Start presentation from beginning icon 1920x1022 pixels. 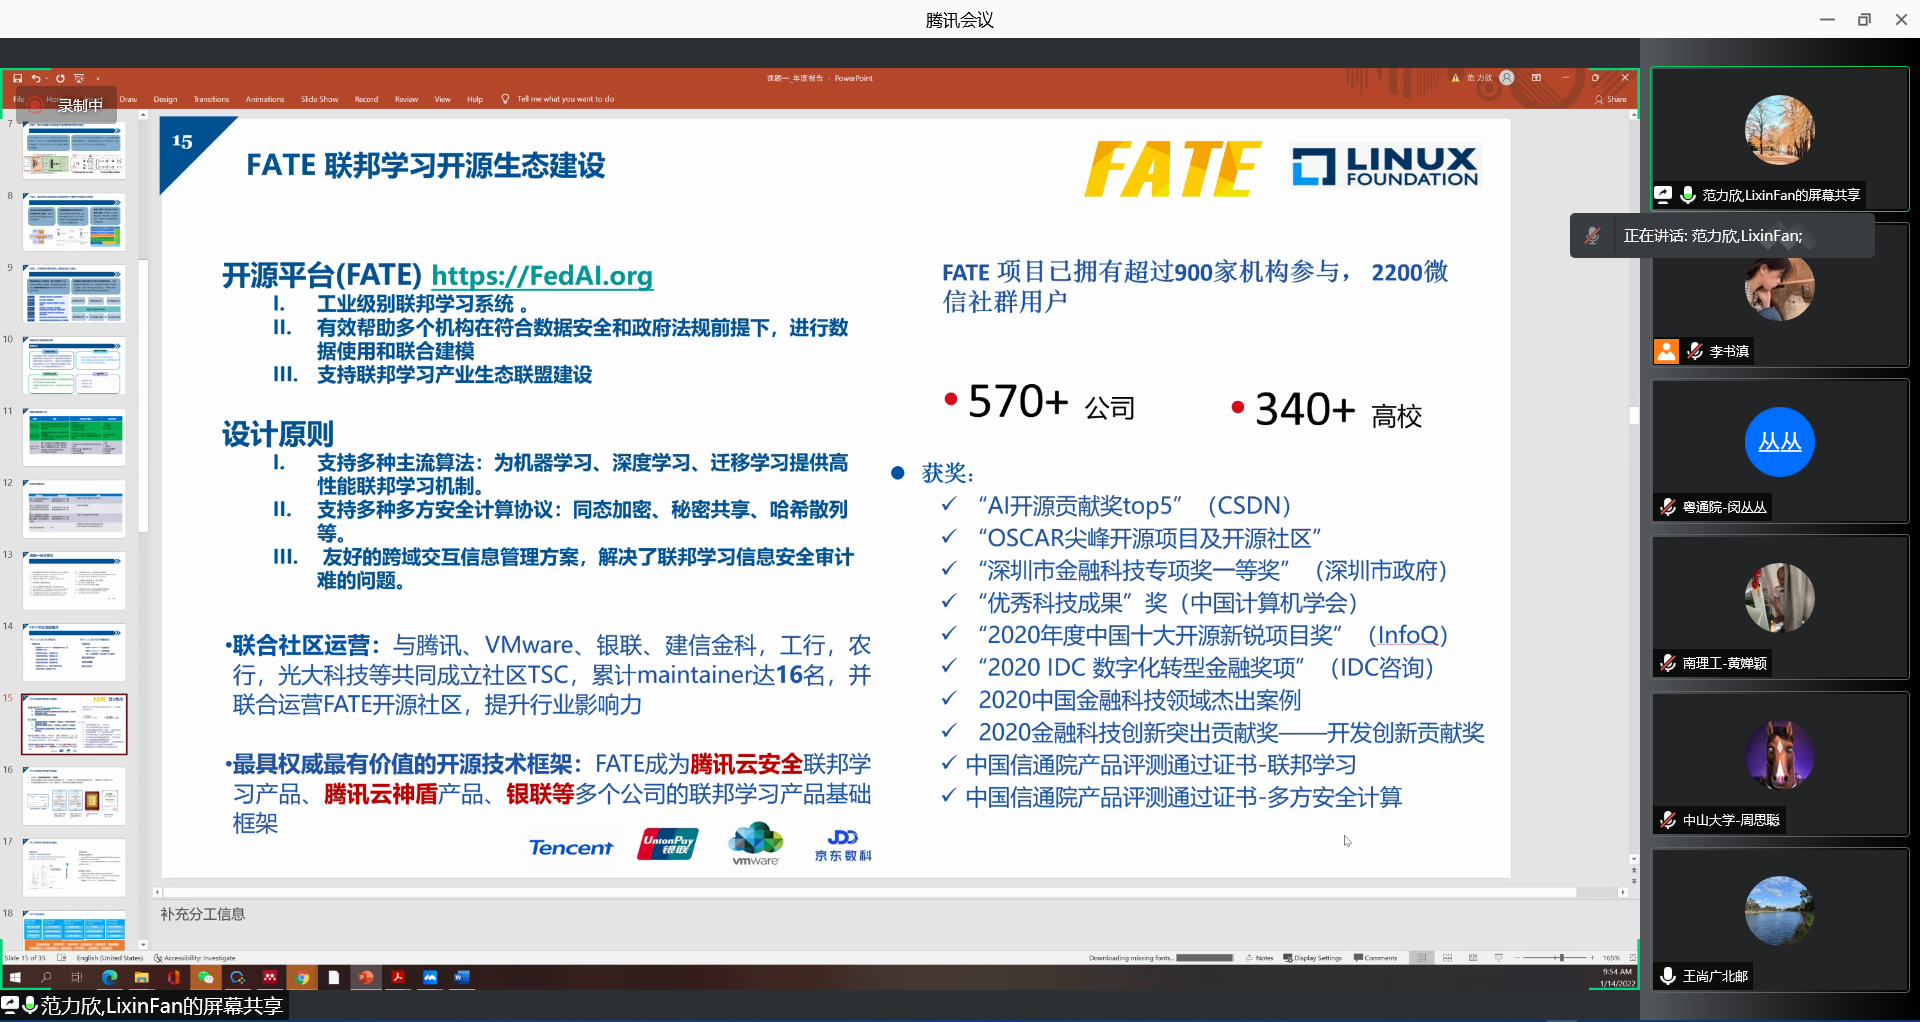(79, 78)
